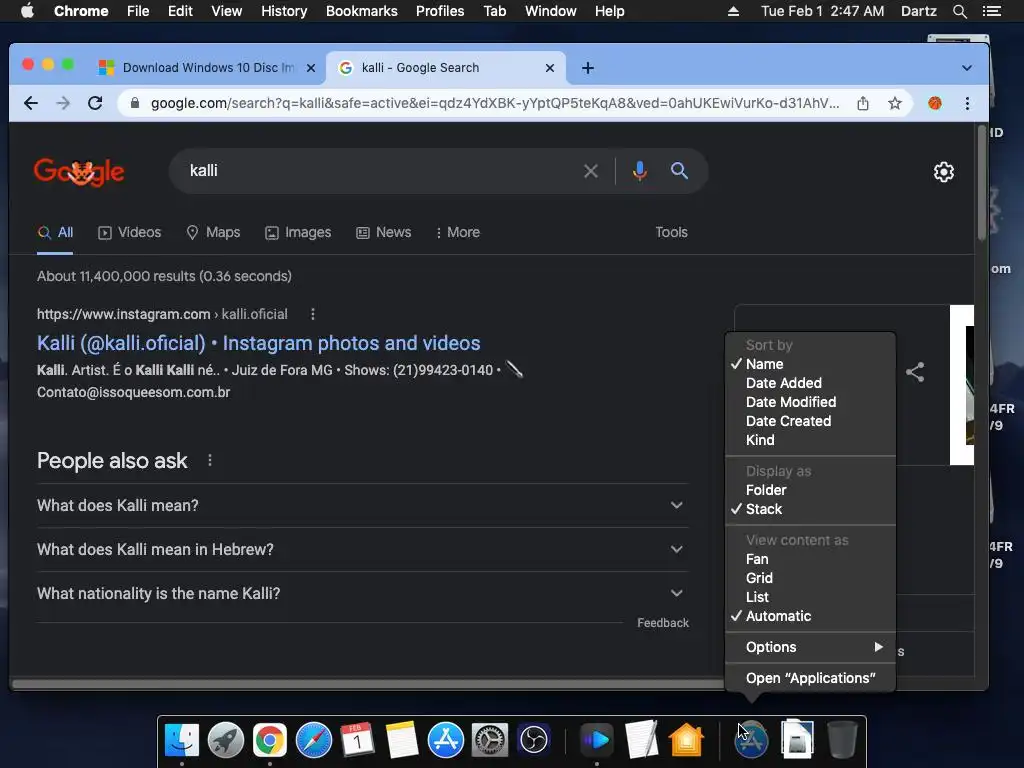Sort stack by Date Added
This screenshot has width=1024, height=768.
click(x=810, y=383)
